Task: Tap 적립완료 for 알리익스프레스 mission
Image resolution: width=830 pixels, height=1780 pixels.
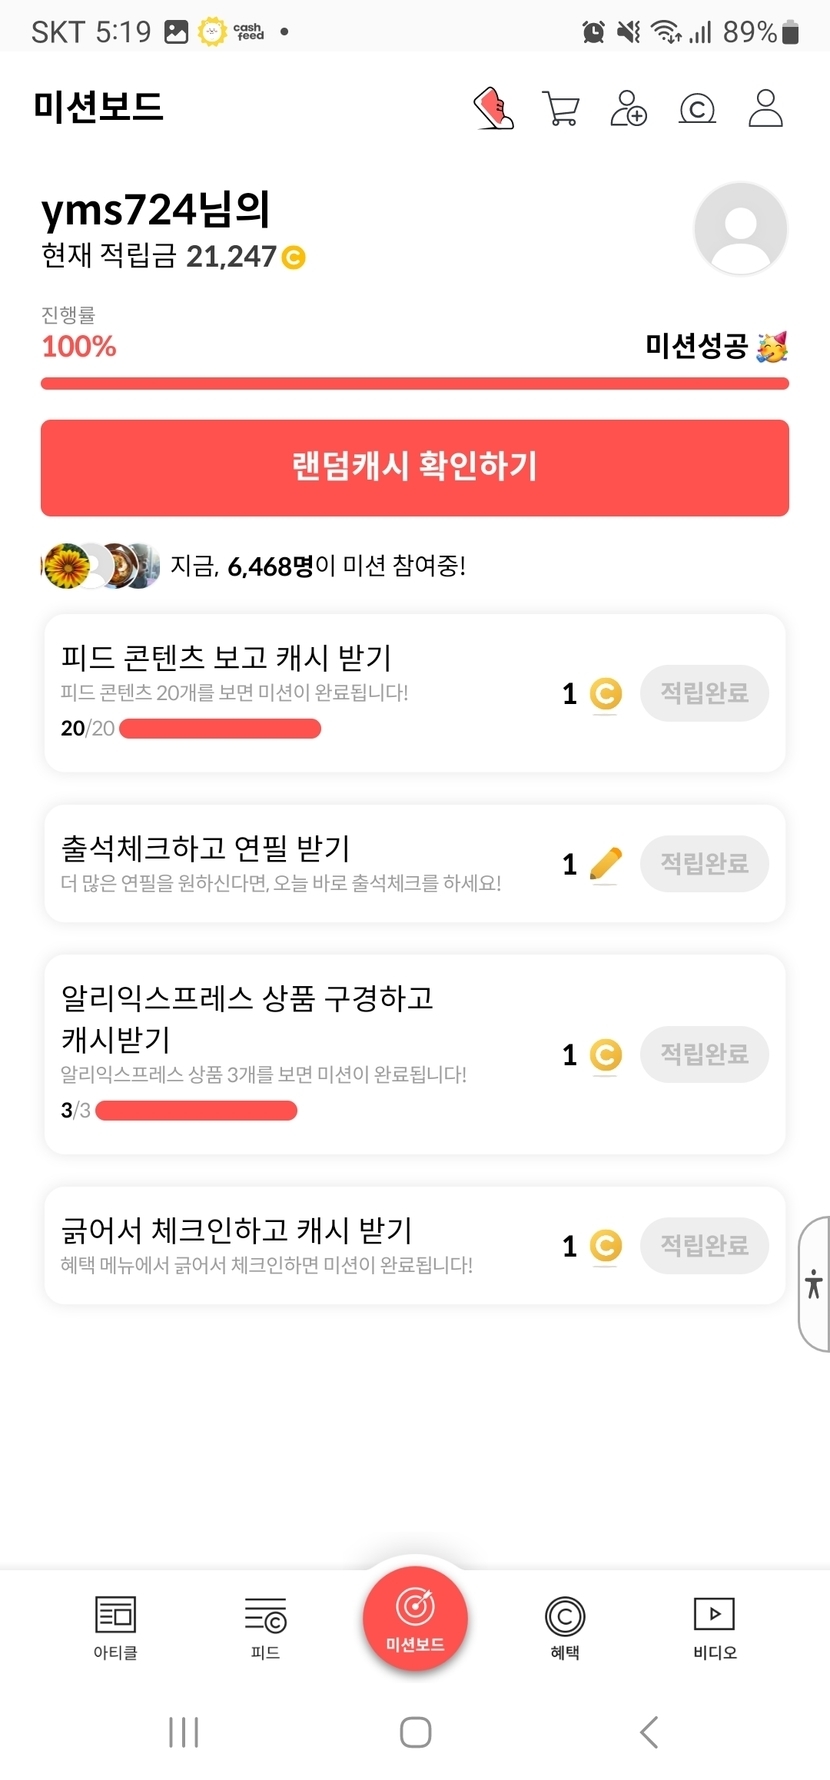Action: pyautogui.click(x=704, y=1054)
